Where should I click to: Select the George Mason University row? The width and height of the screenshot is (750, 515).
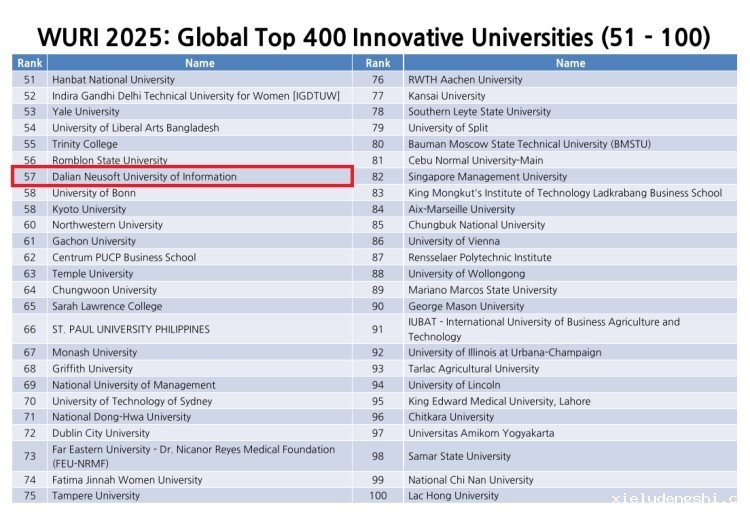466,306
